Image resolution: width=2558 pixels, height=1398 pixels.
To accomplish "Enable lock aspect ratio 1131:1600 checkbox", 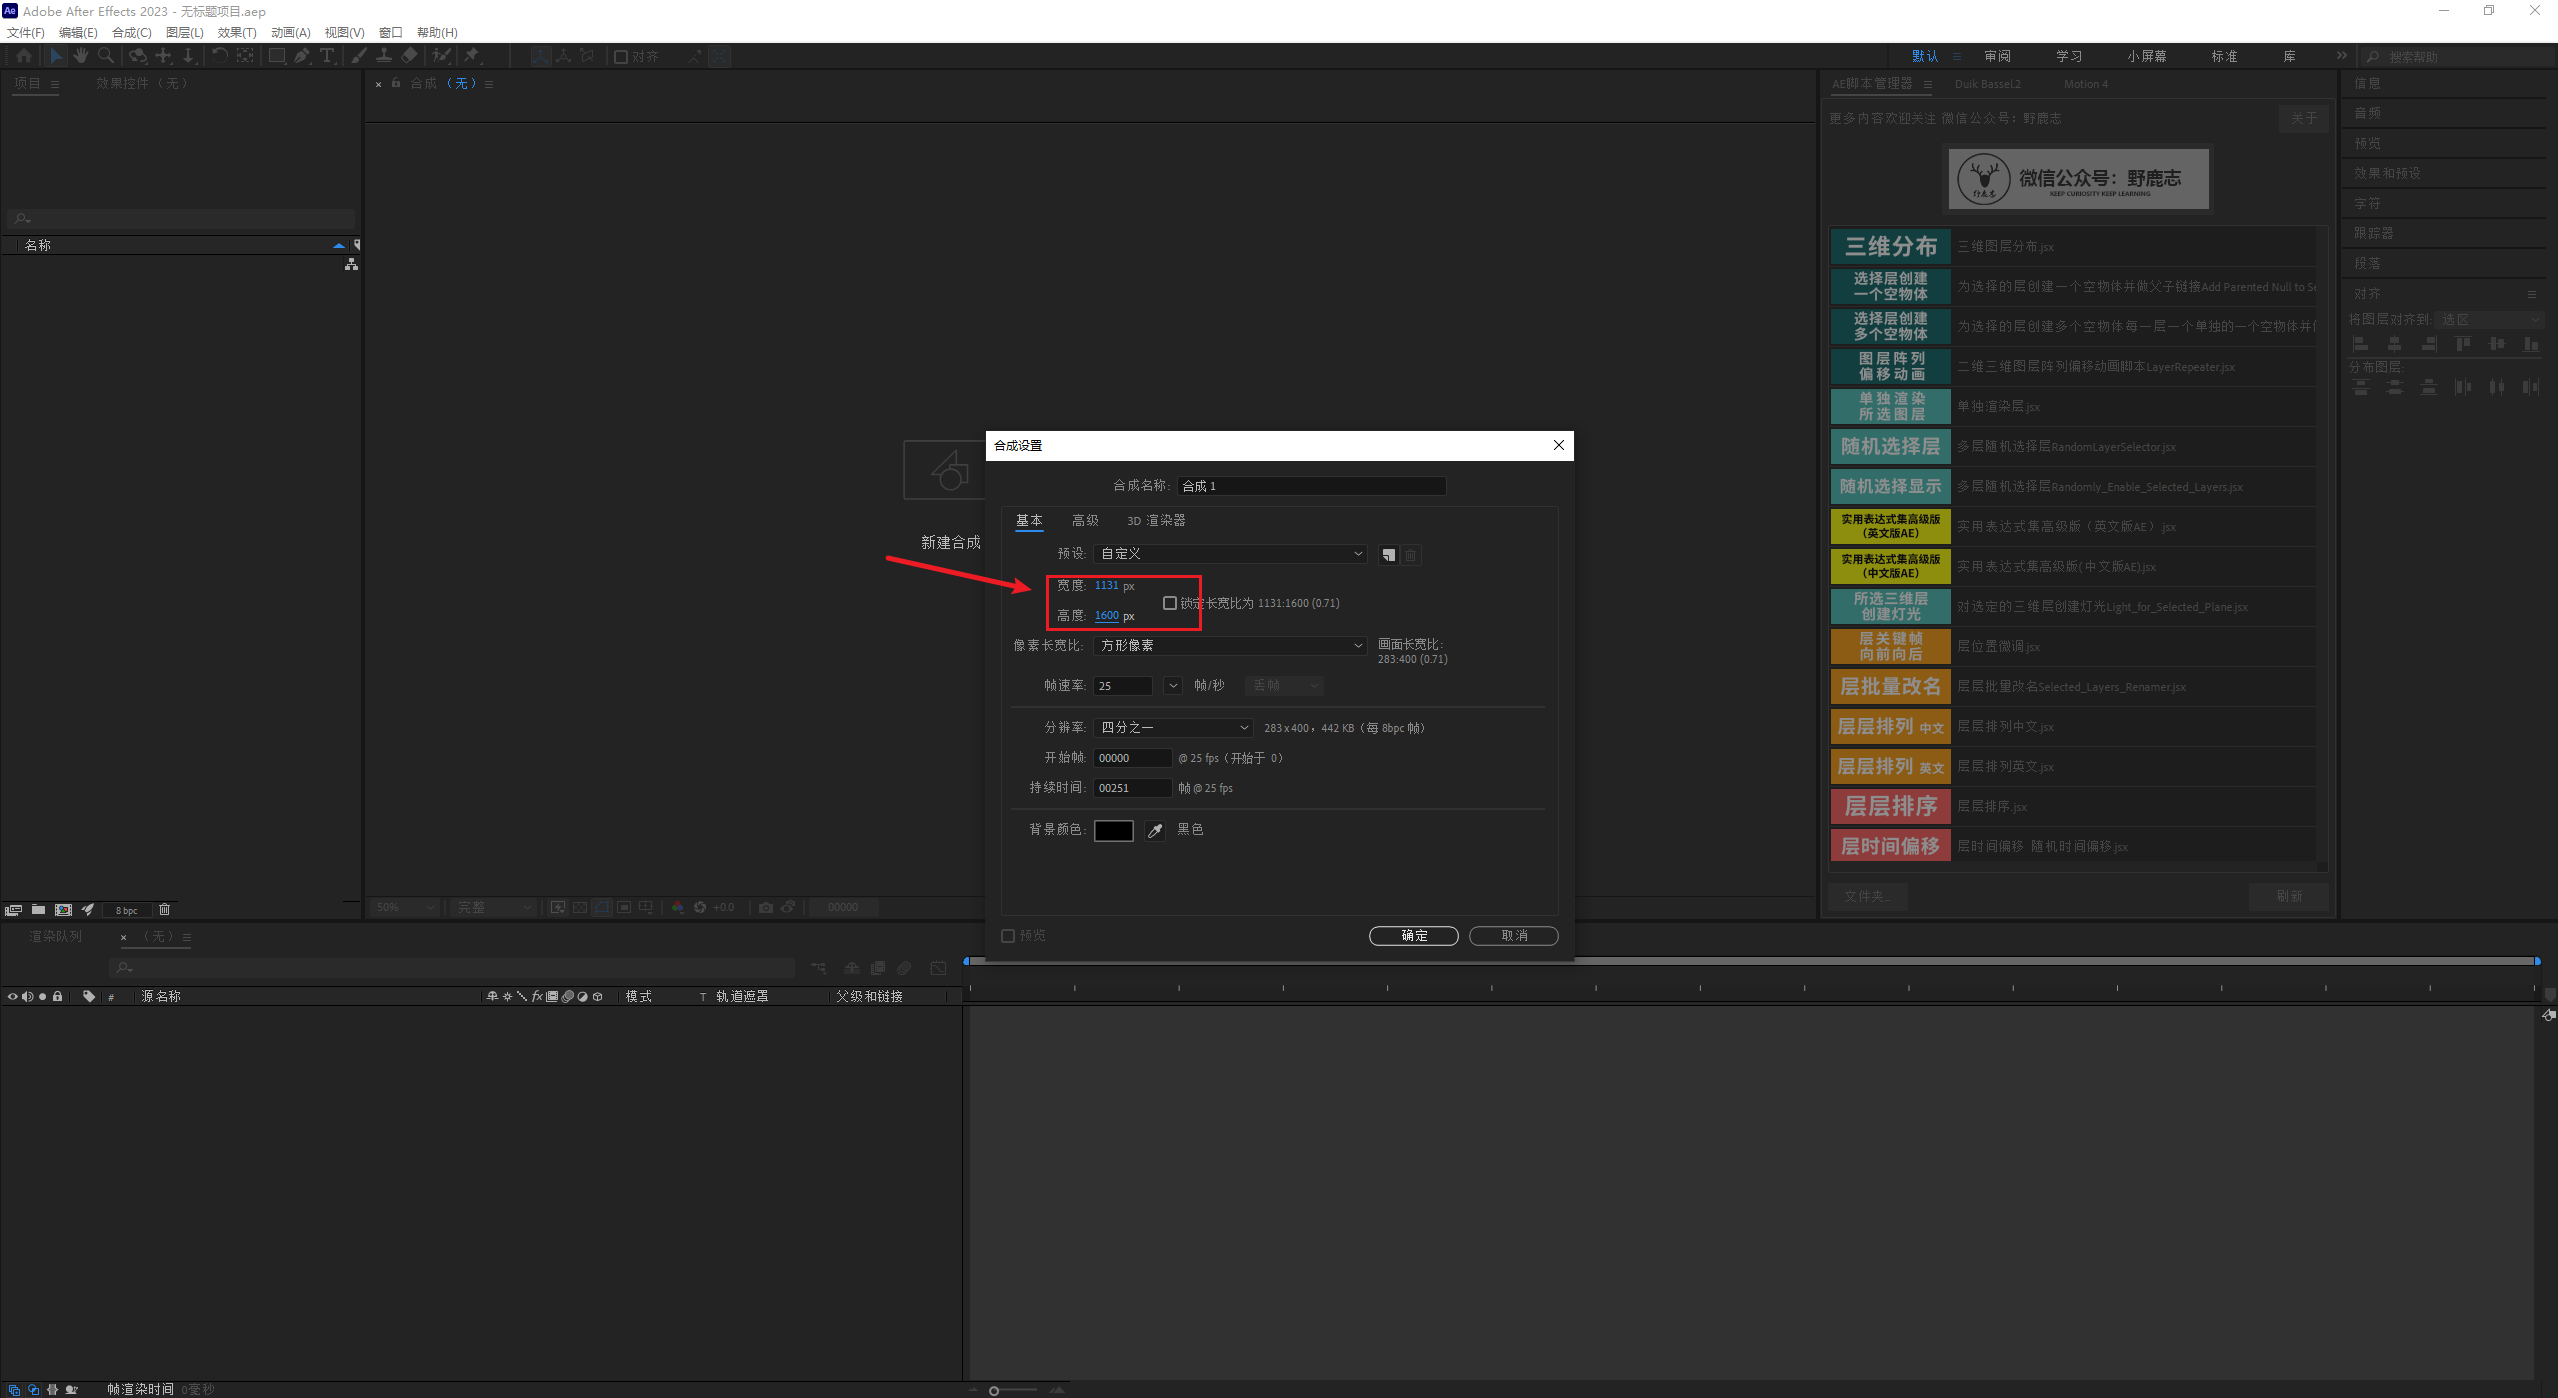I will point(1169,603).
